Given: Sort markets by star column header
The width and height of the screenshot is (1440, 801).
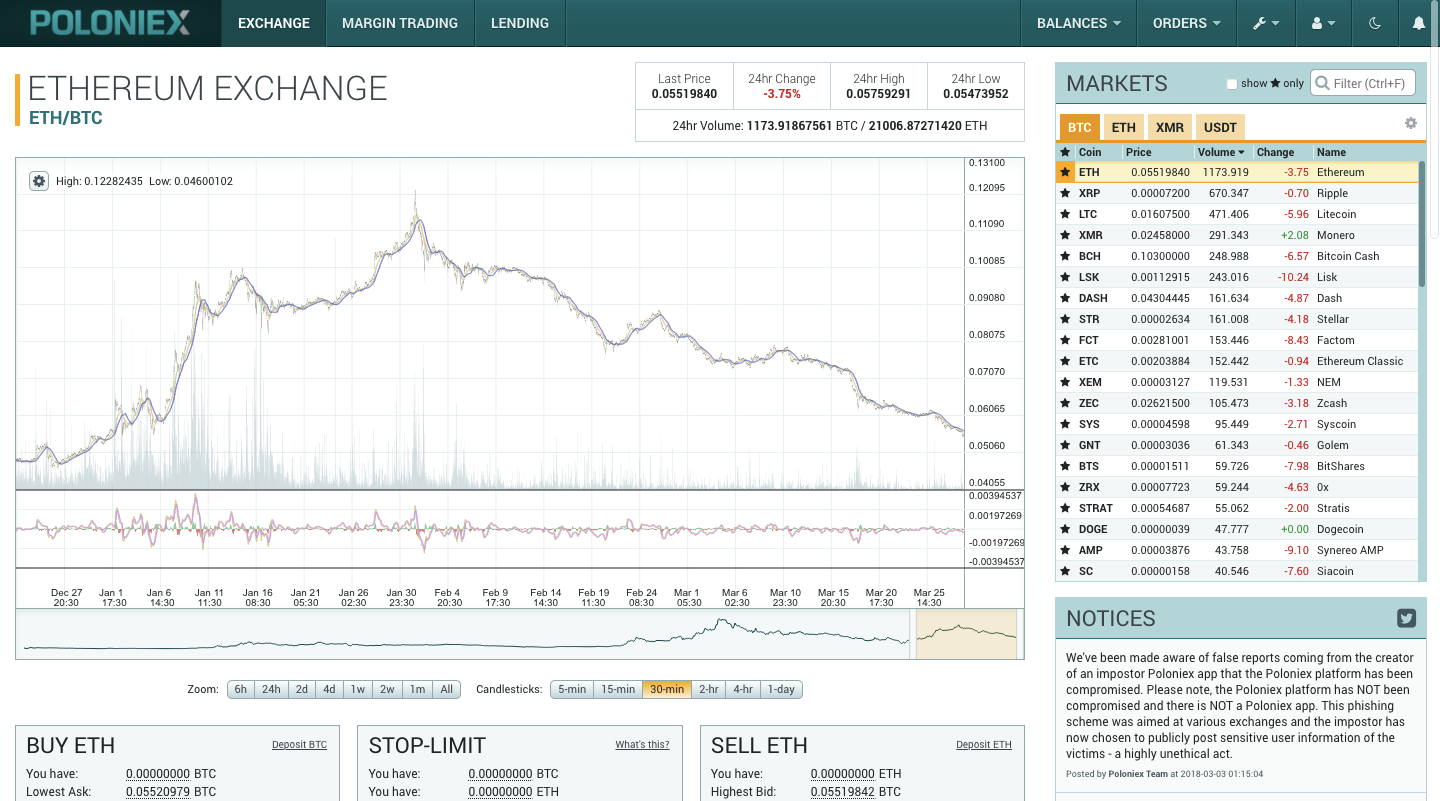Looking at the screenshot, I should 1065,152.
